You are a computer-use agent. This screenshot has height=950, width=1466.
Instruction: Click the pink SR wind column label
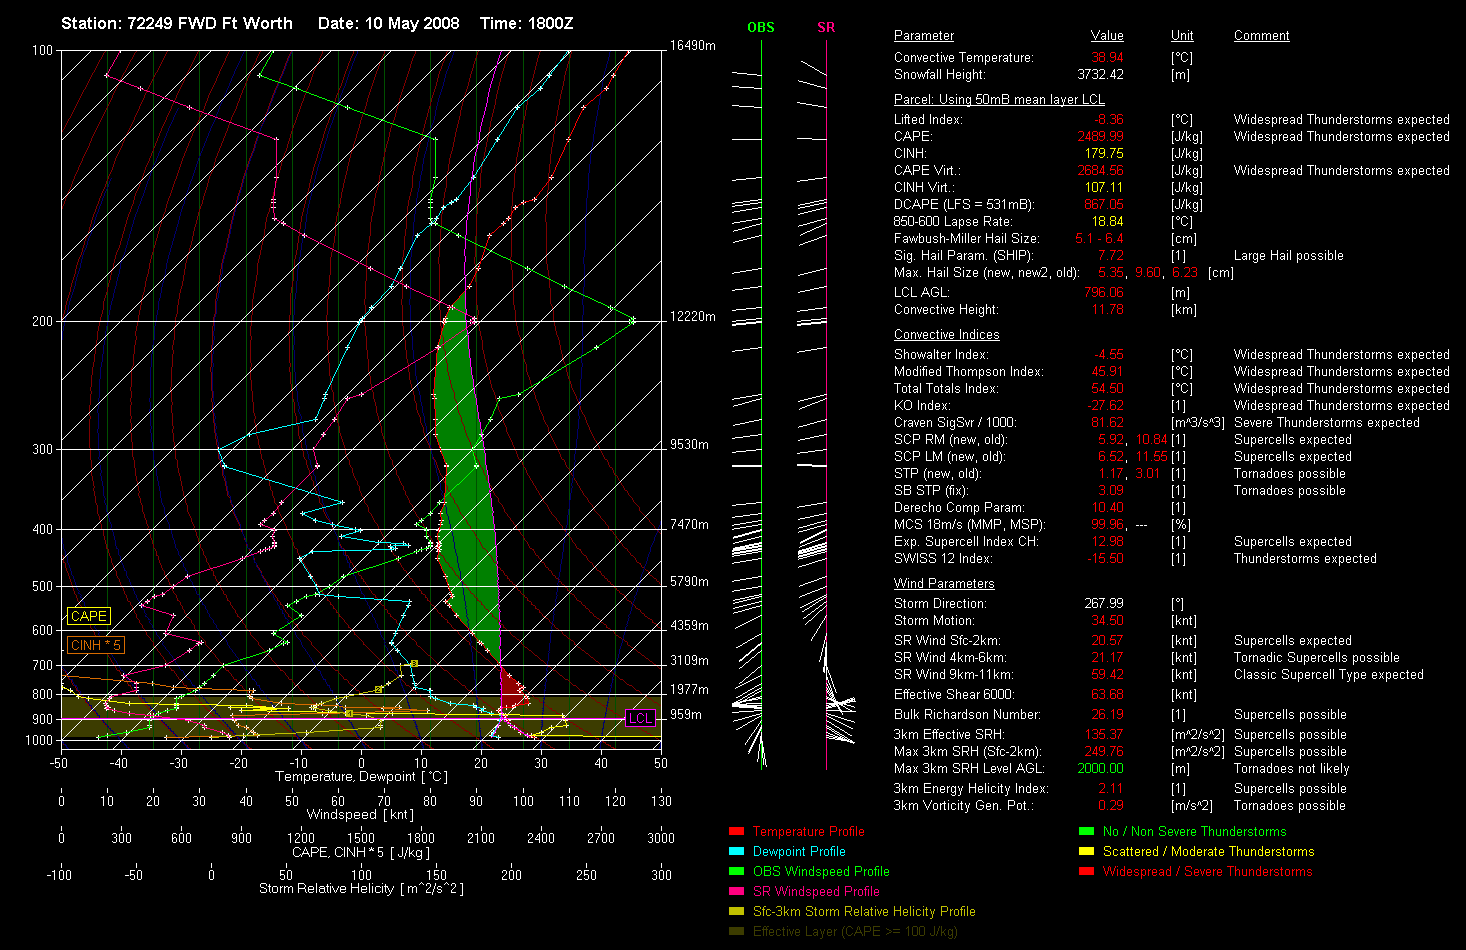[x=826, y=27]
